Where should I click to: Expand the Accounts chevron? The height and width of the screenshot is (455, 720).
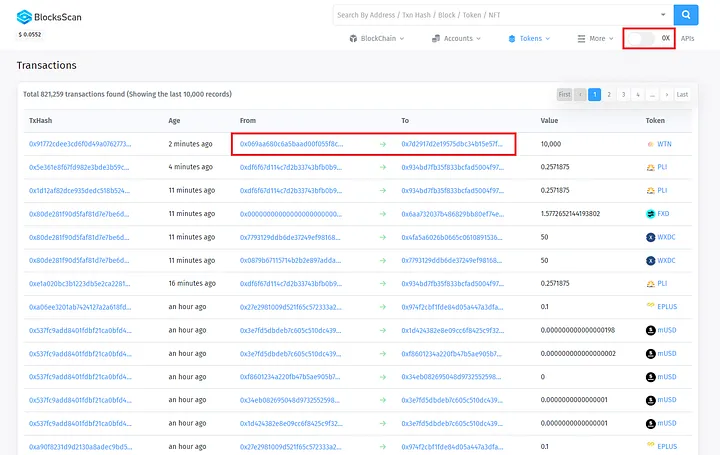478,39
